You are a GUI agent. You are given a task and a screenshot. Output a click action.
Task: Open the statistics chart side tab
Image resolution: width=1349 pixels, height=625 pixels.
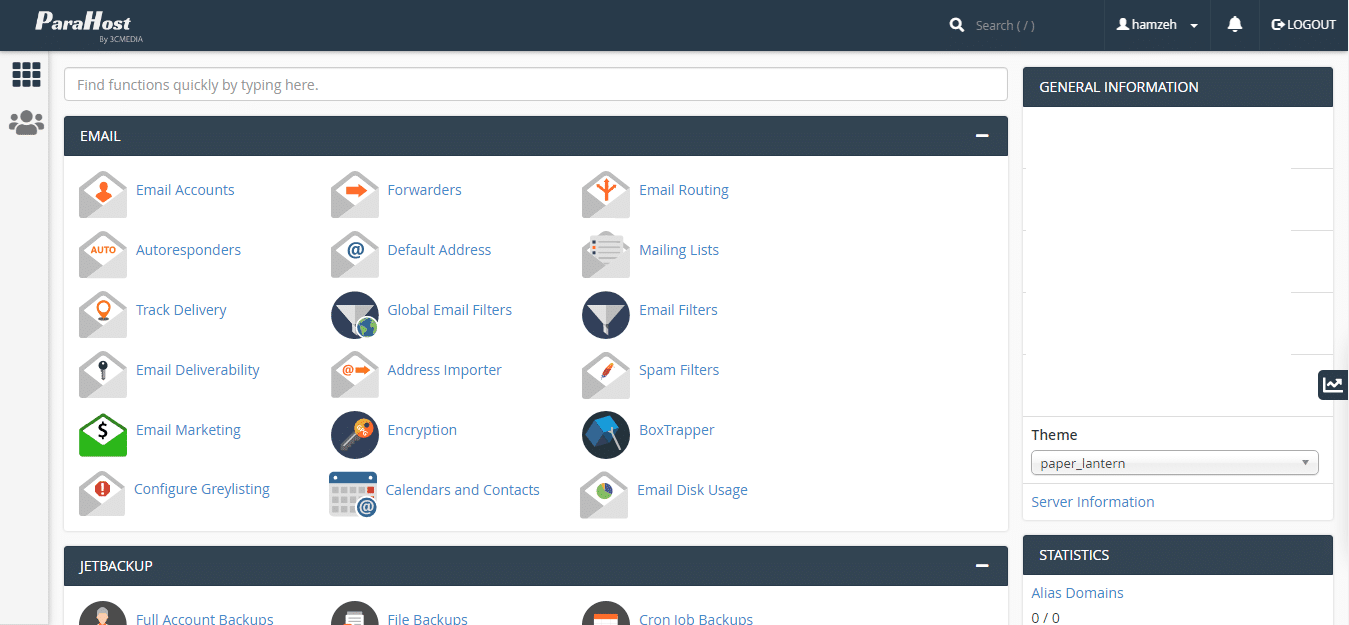pyautogui.click(x=1332, y=384)
